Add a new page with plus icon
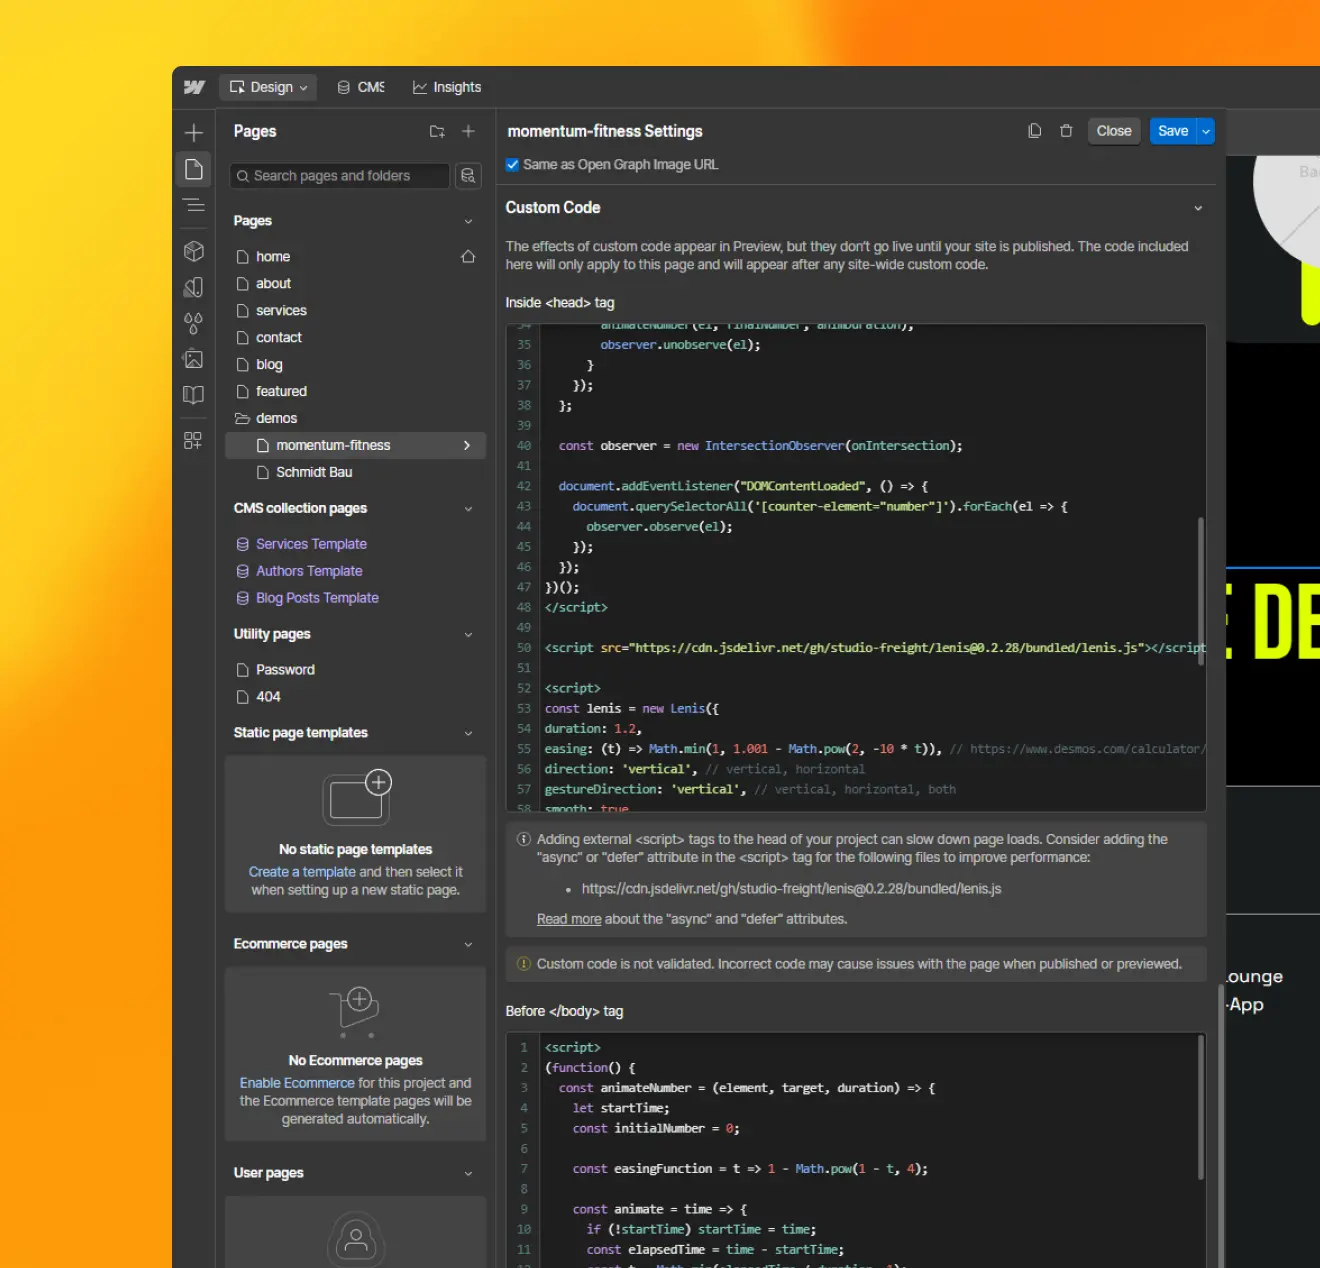This screenshot has width=1320, height=1268. 468,131
